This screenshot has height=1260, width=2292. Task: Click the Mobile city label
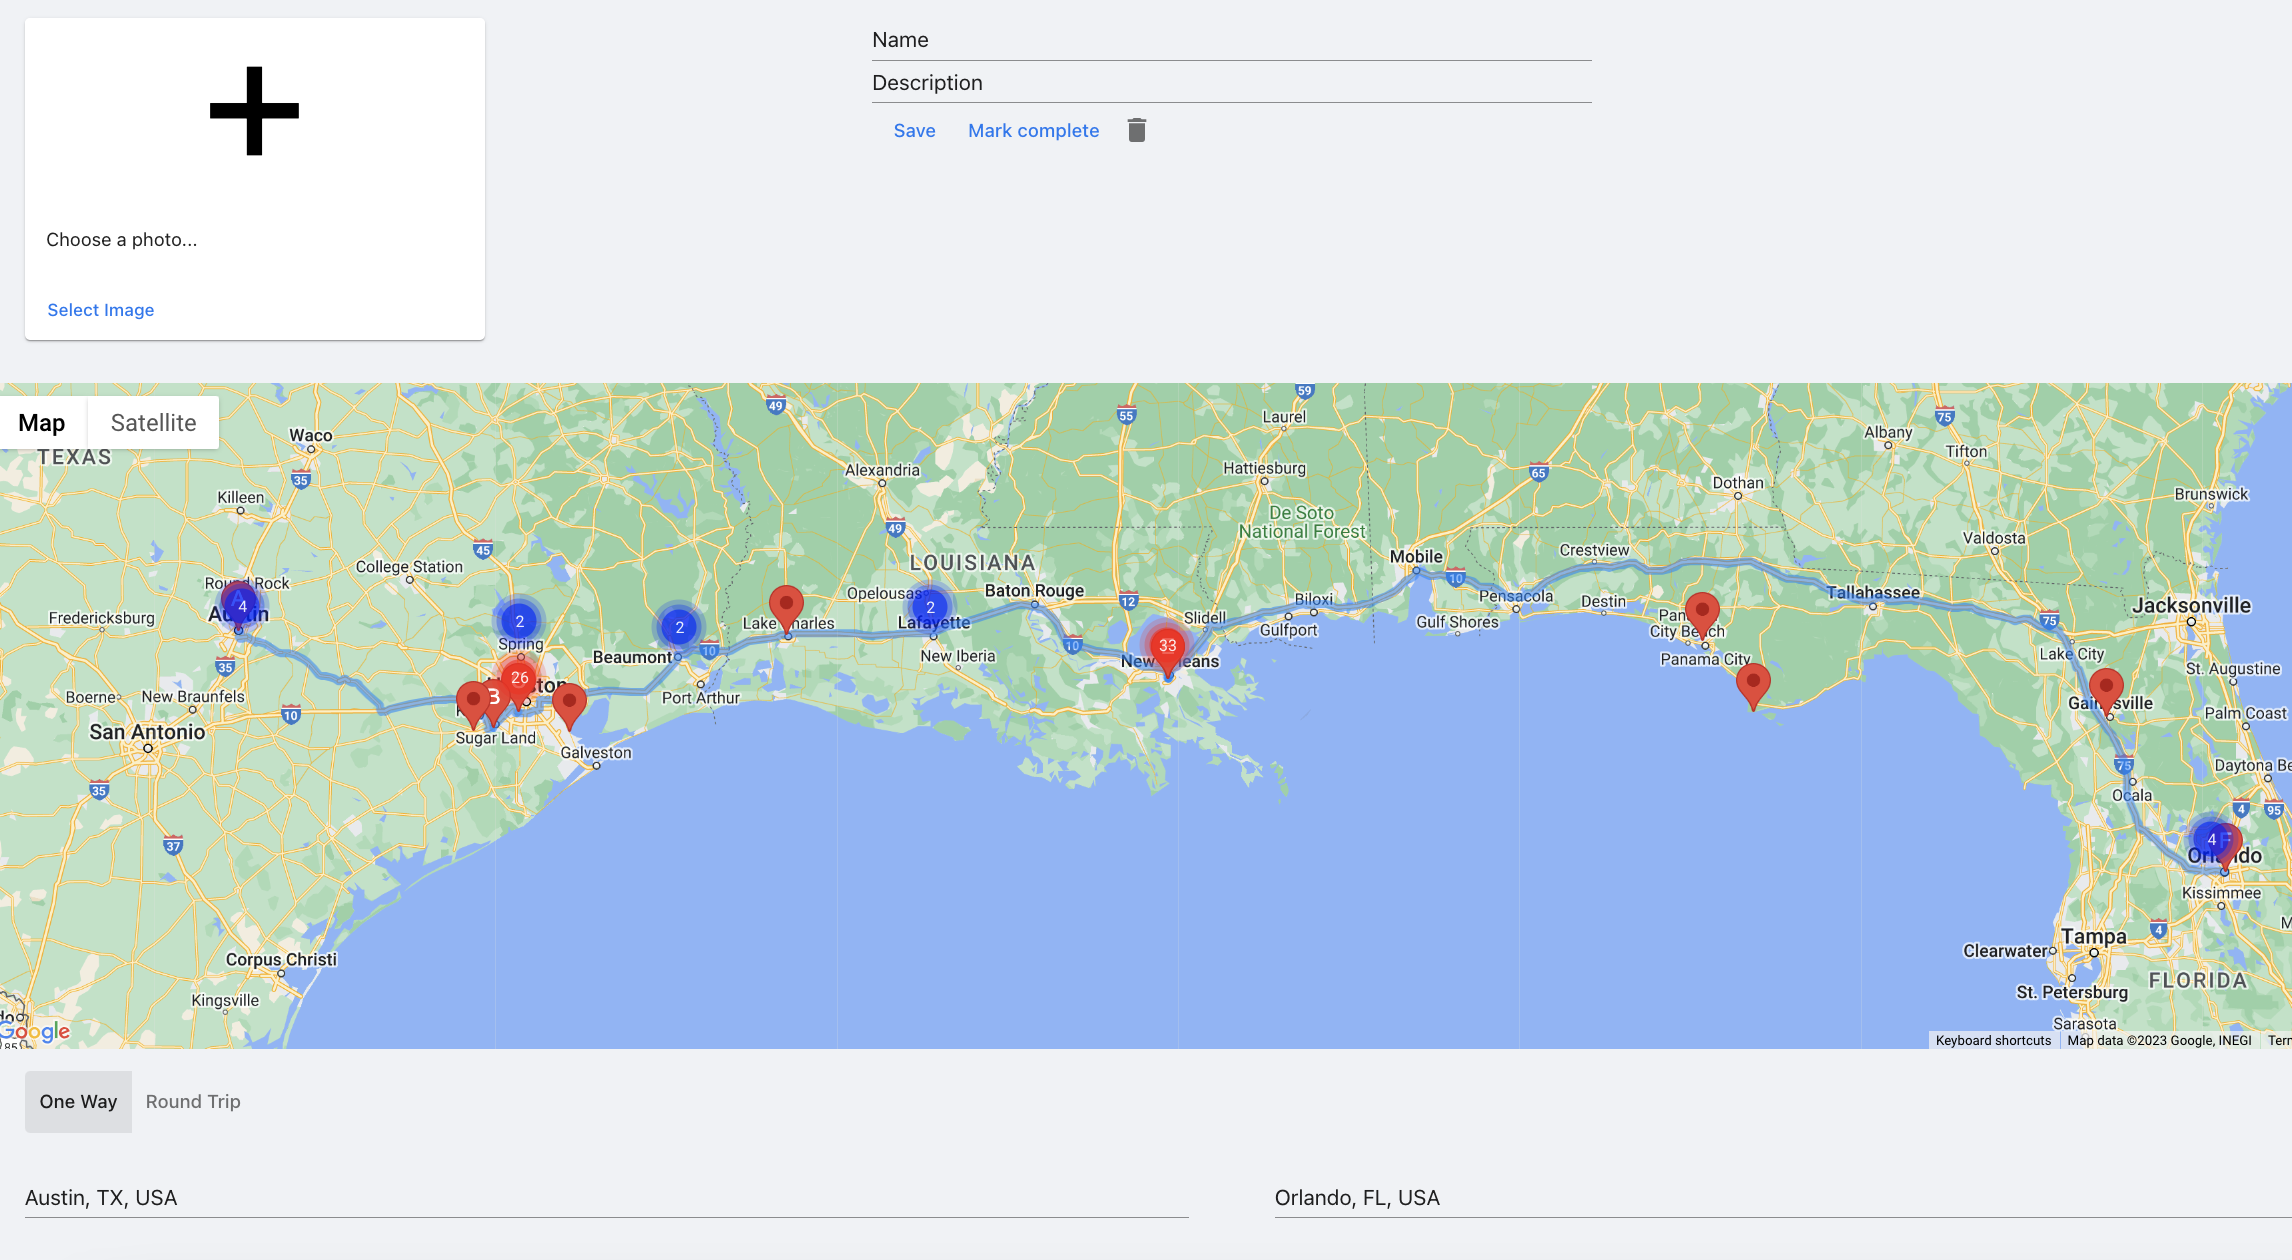pos(1416,556)
